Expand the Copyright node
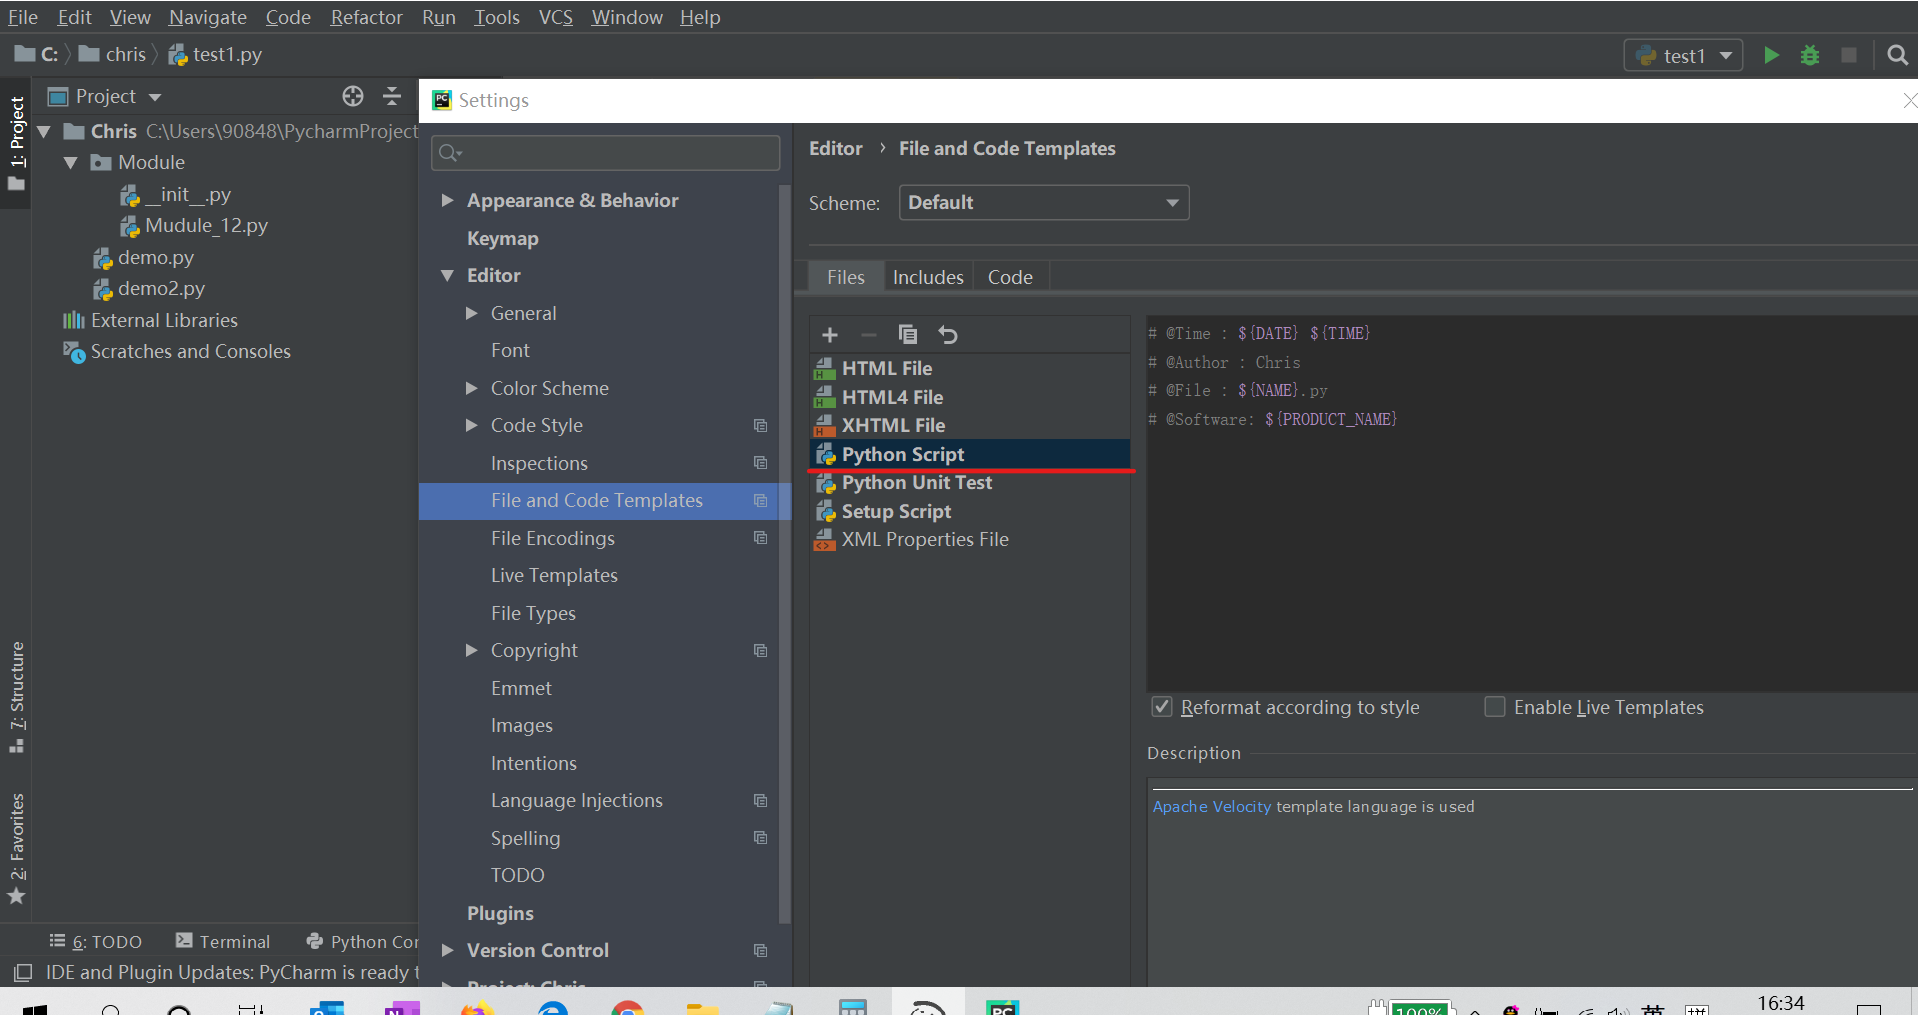The image size is (1918, 1015). tap(471, 651)
